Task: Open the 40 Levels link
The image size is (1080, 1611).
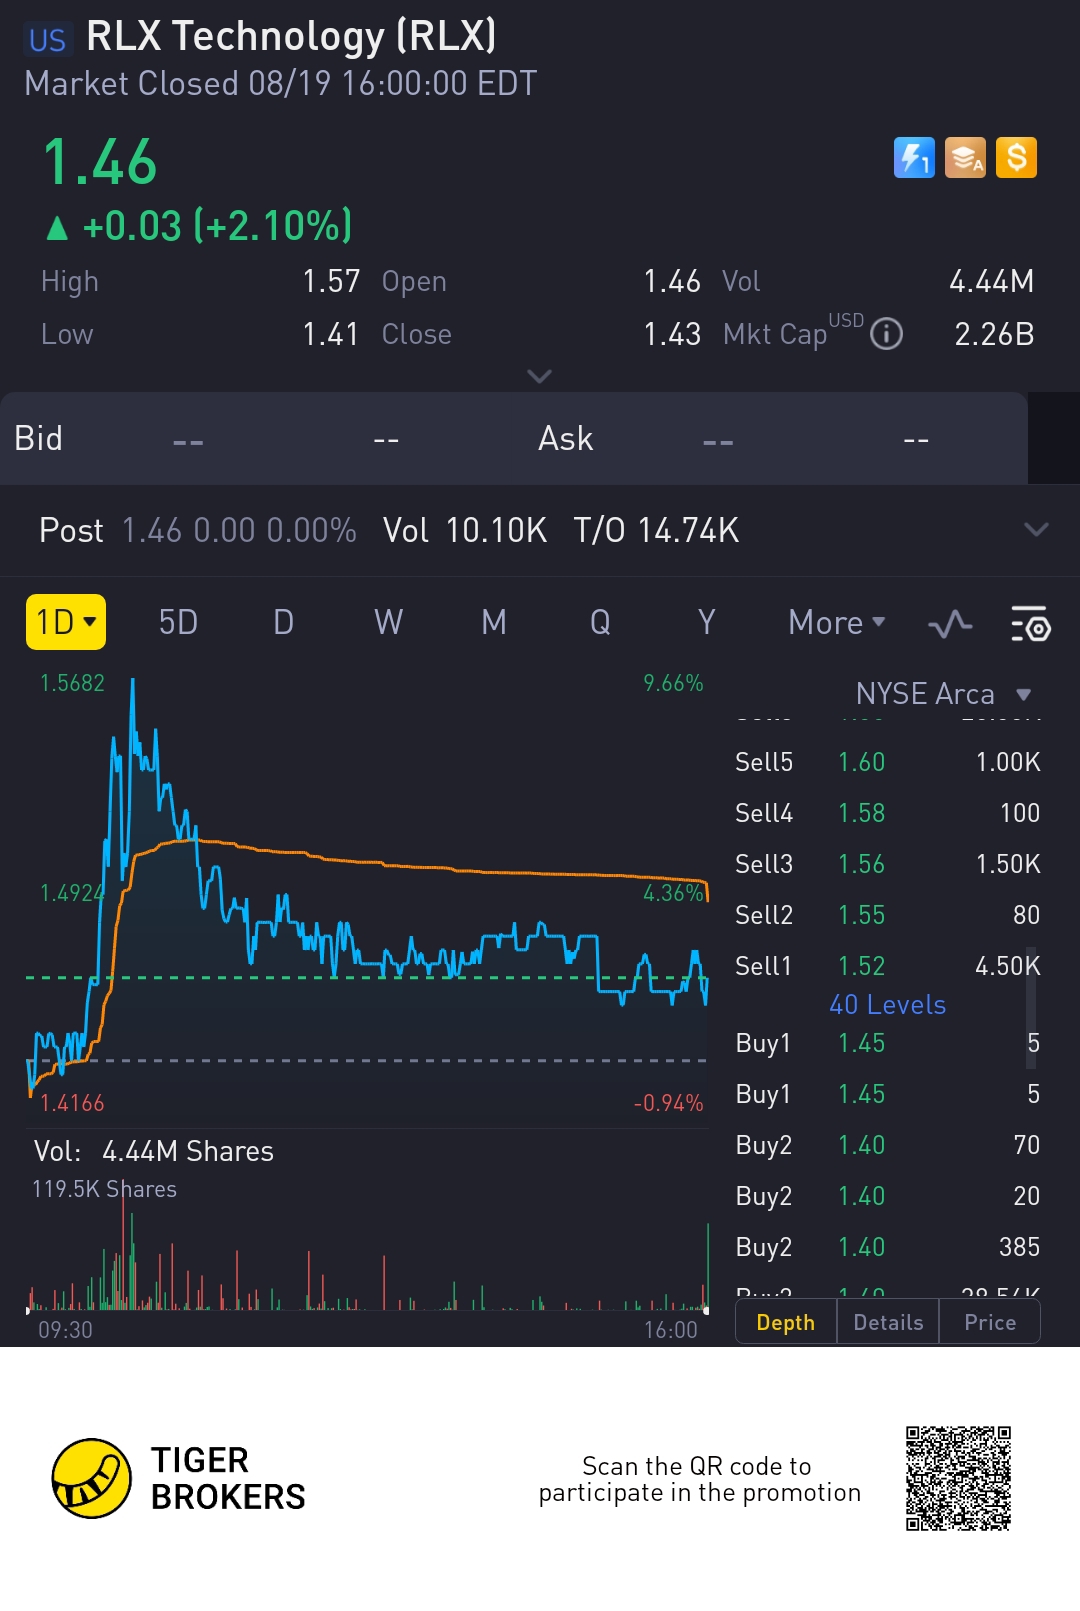Action: (888, 1004)
